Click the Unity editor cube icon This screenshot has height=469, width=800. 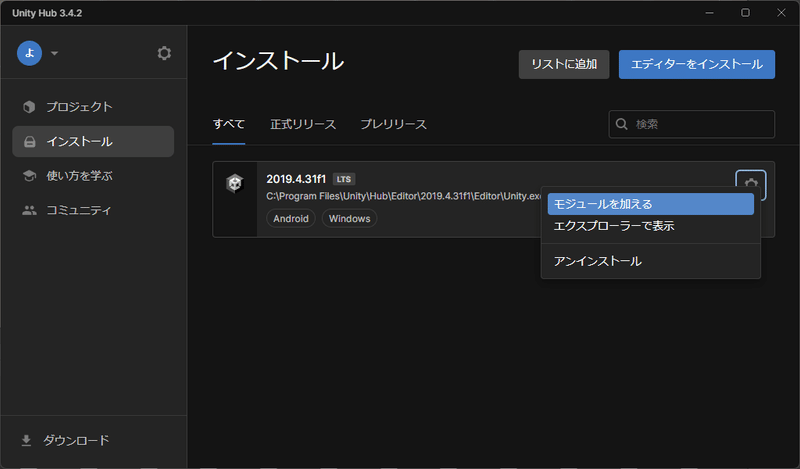[x=235, y=183]
